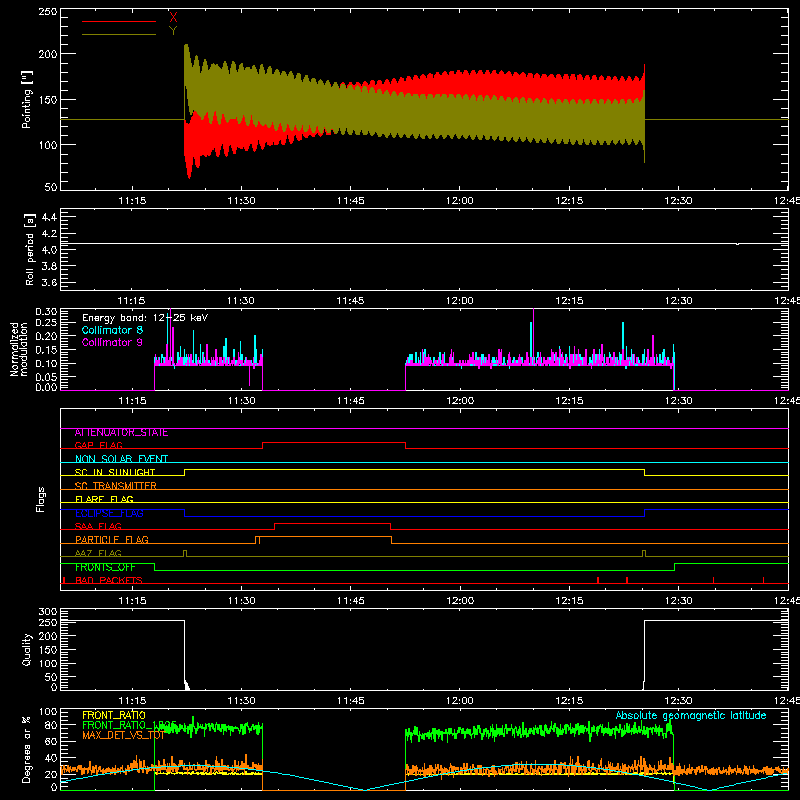Image resolution: width=800 pixels, height=800 pixels.
Task: Click the ATTENUATOR_STATE flag label
Action: (x=121, y=433)
